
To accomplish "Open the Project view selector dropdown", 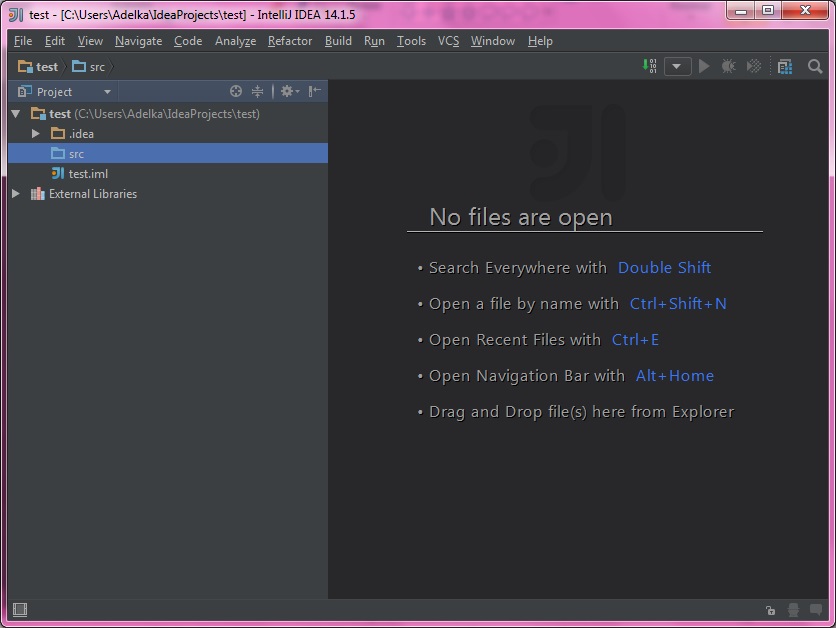I will tap(65, 92).
